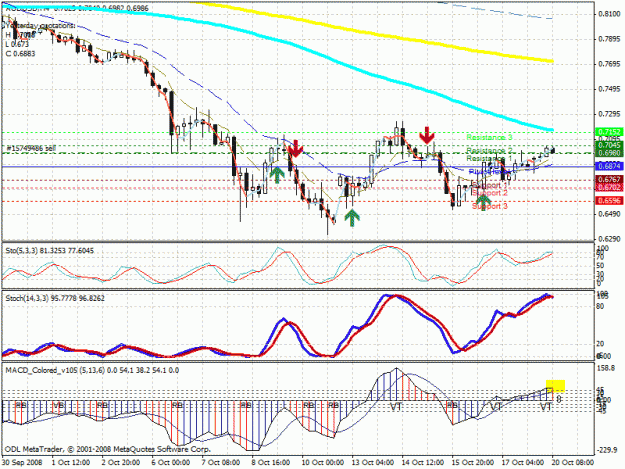
Task: Click the ODL MetaTrader copyright text
Action: click(108, 449)
